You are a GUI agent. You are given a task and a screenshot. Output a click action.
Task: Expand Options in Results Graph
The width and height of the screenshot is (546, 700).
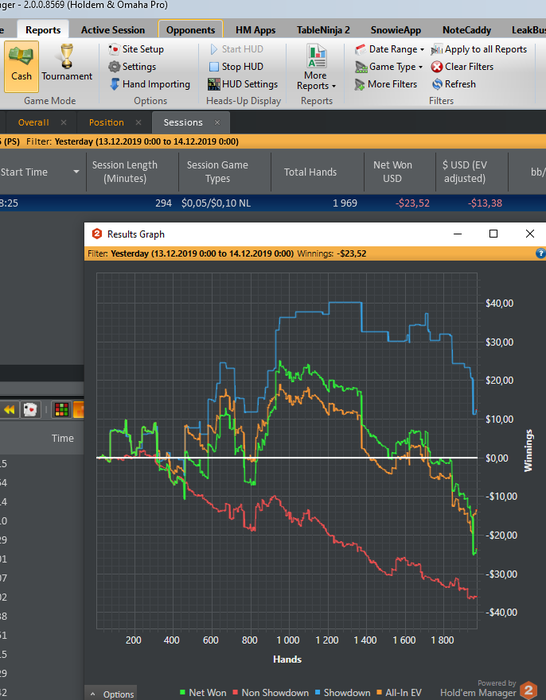[x=111, y=694]
